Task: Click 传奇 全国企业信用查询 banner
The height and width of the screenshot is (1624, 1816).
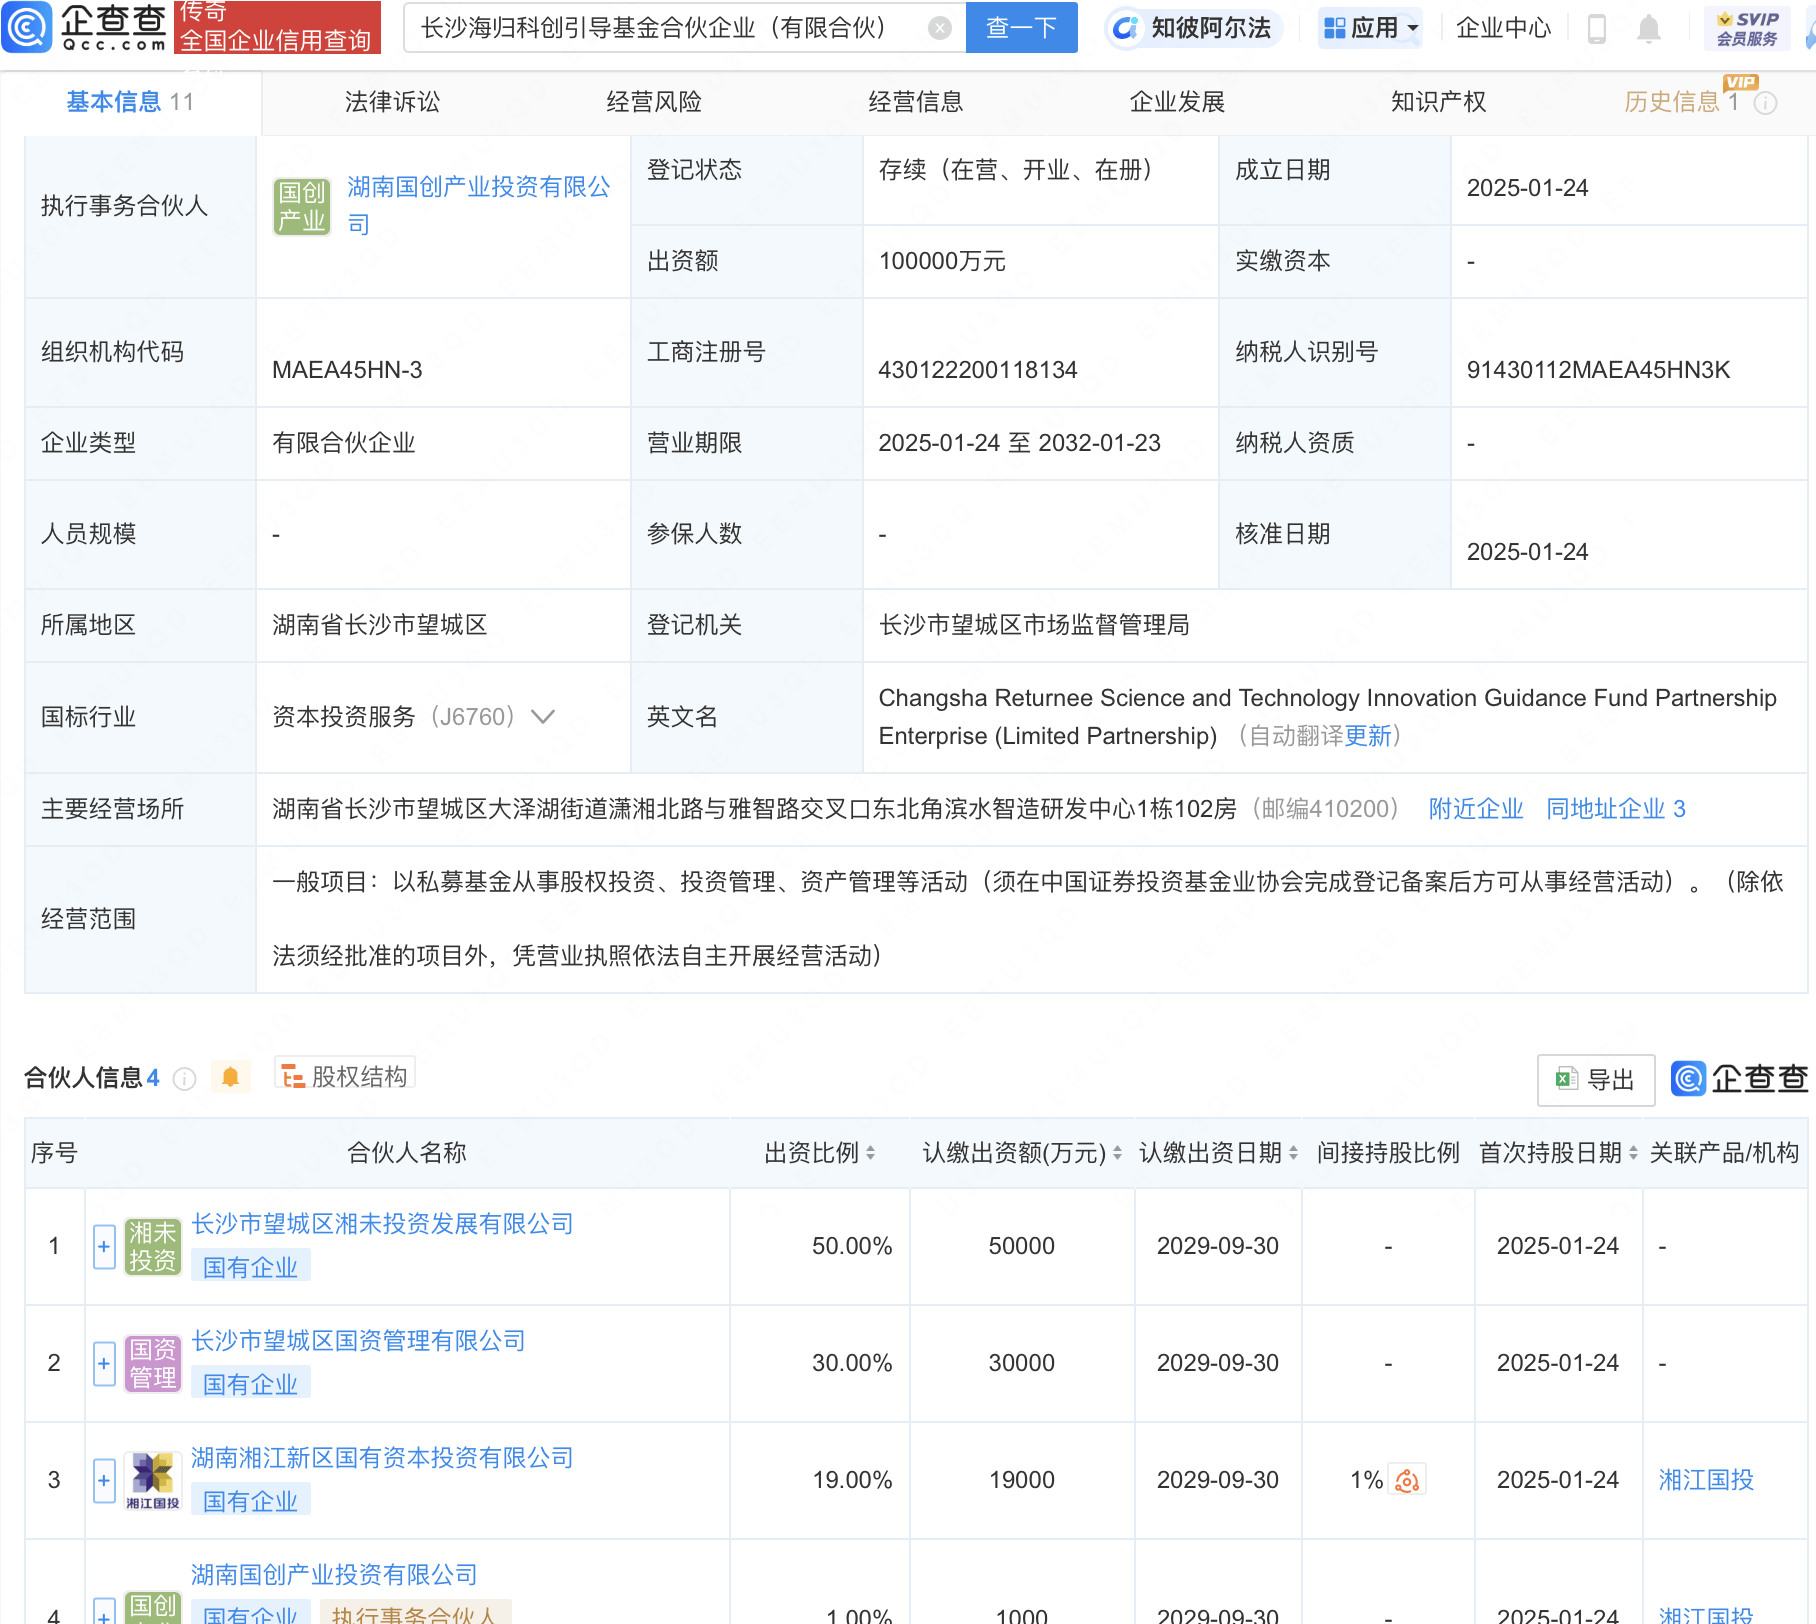Action: click(277, 27)
